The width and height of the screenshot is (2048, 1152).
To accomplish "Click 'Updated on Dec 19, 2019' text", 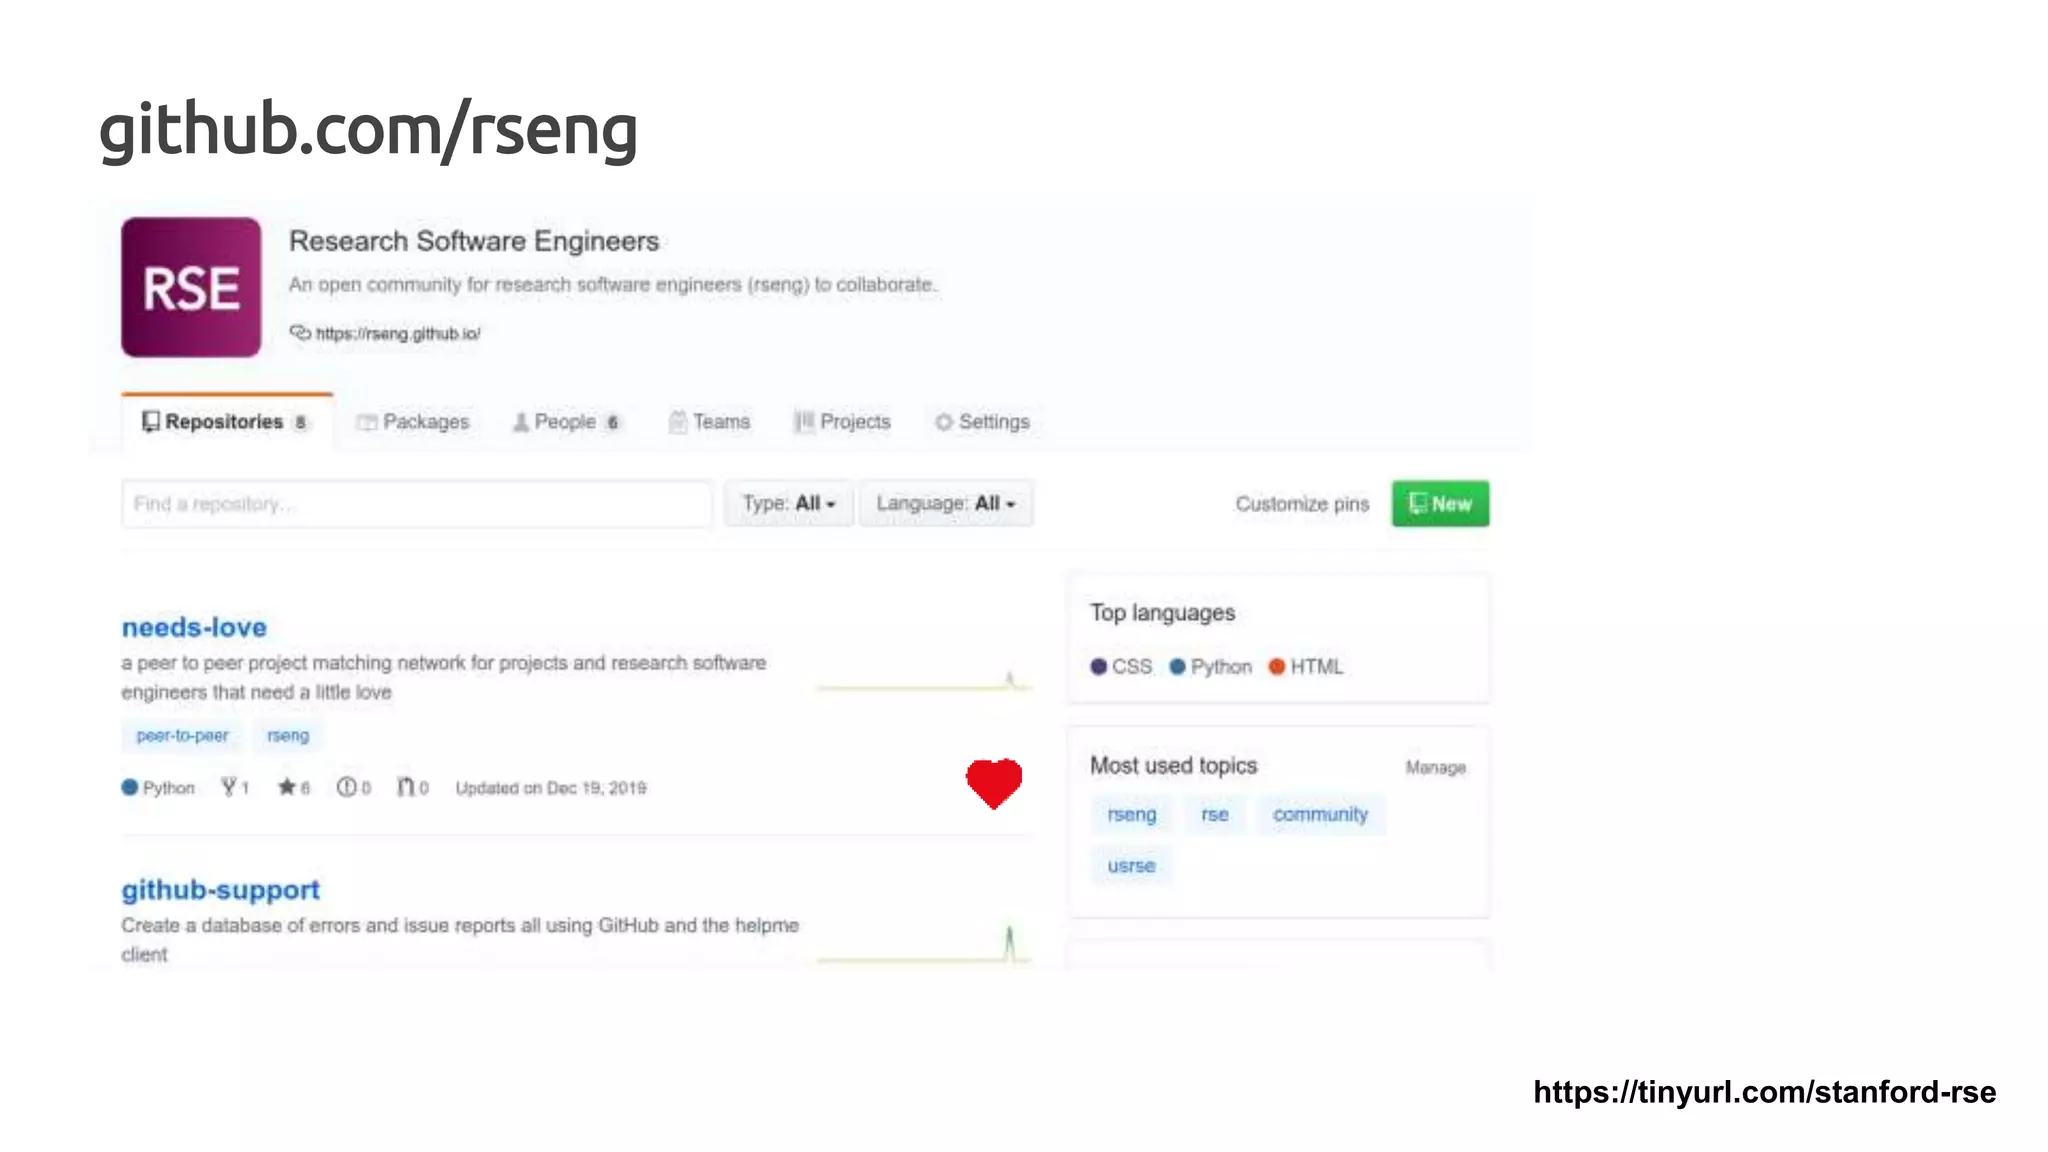I will (551, 788).
